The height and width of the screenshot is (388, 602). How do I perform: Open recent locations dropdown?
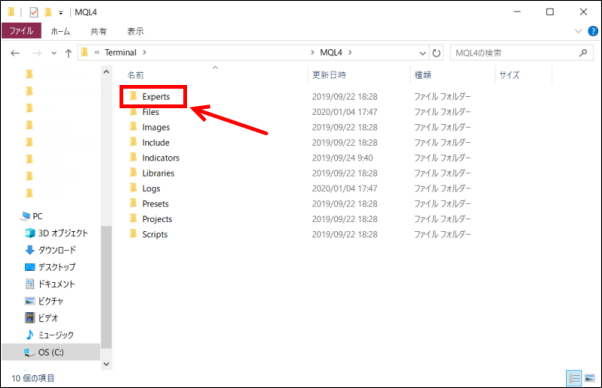pyautogui.click(x=54, y=53)
